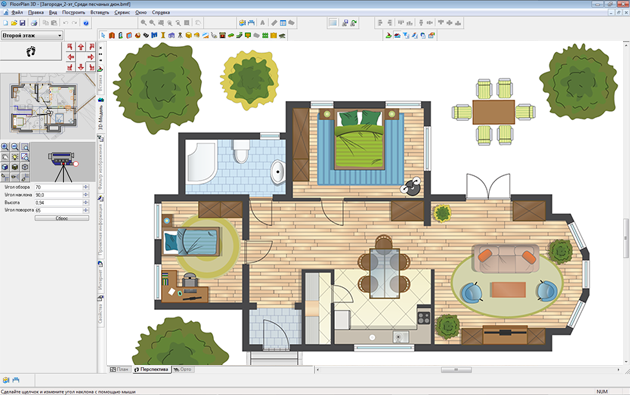This screenshot has height=395, width=630.
Task: Zoom out the preview with the left panel magnifier minus
Action: coord(15,147)
